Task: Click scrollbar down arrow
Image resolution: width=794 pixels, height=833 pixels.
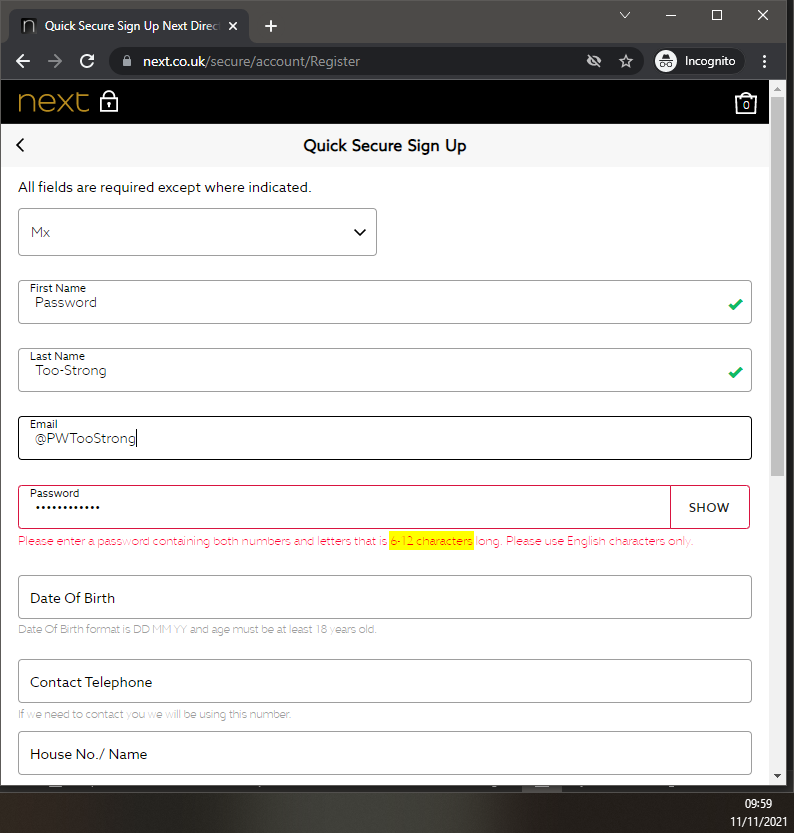Action: (778, 776)
